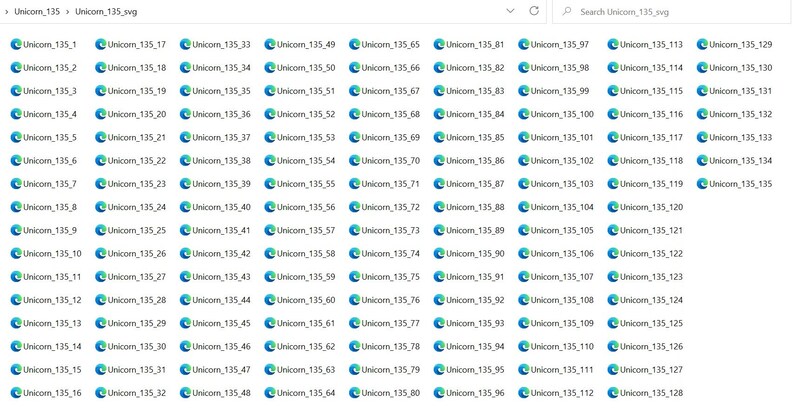The height and width of the screenshot is (420, 794).
Task: Select the icon of Unicorn_135_49
Action: click(x=270, y=45)
